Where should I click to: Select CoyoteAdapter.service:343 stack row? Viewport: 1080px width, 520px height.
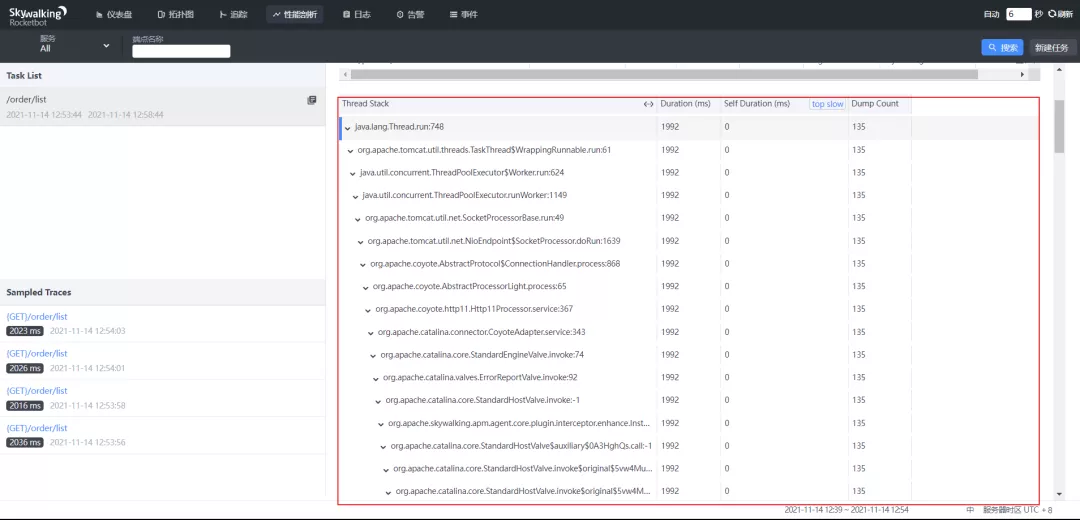(x=689, y=332)
